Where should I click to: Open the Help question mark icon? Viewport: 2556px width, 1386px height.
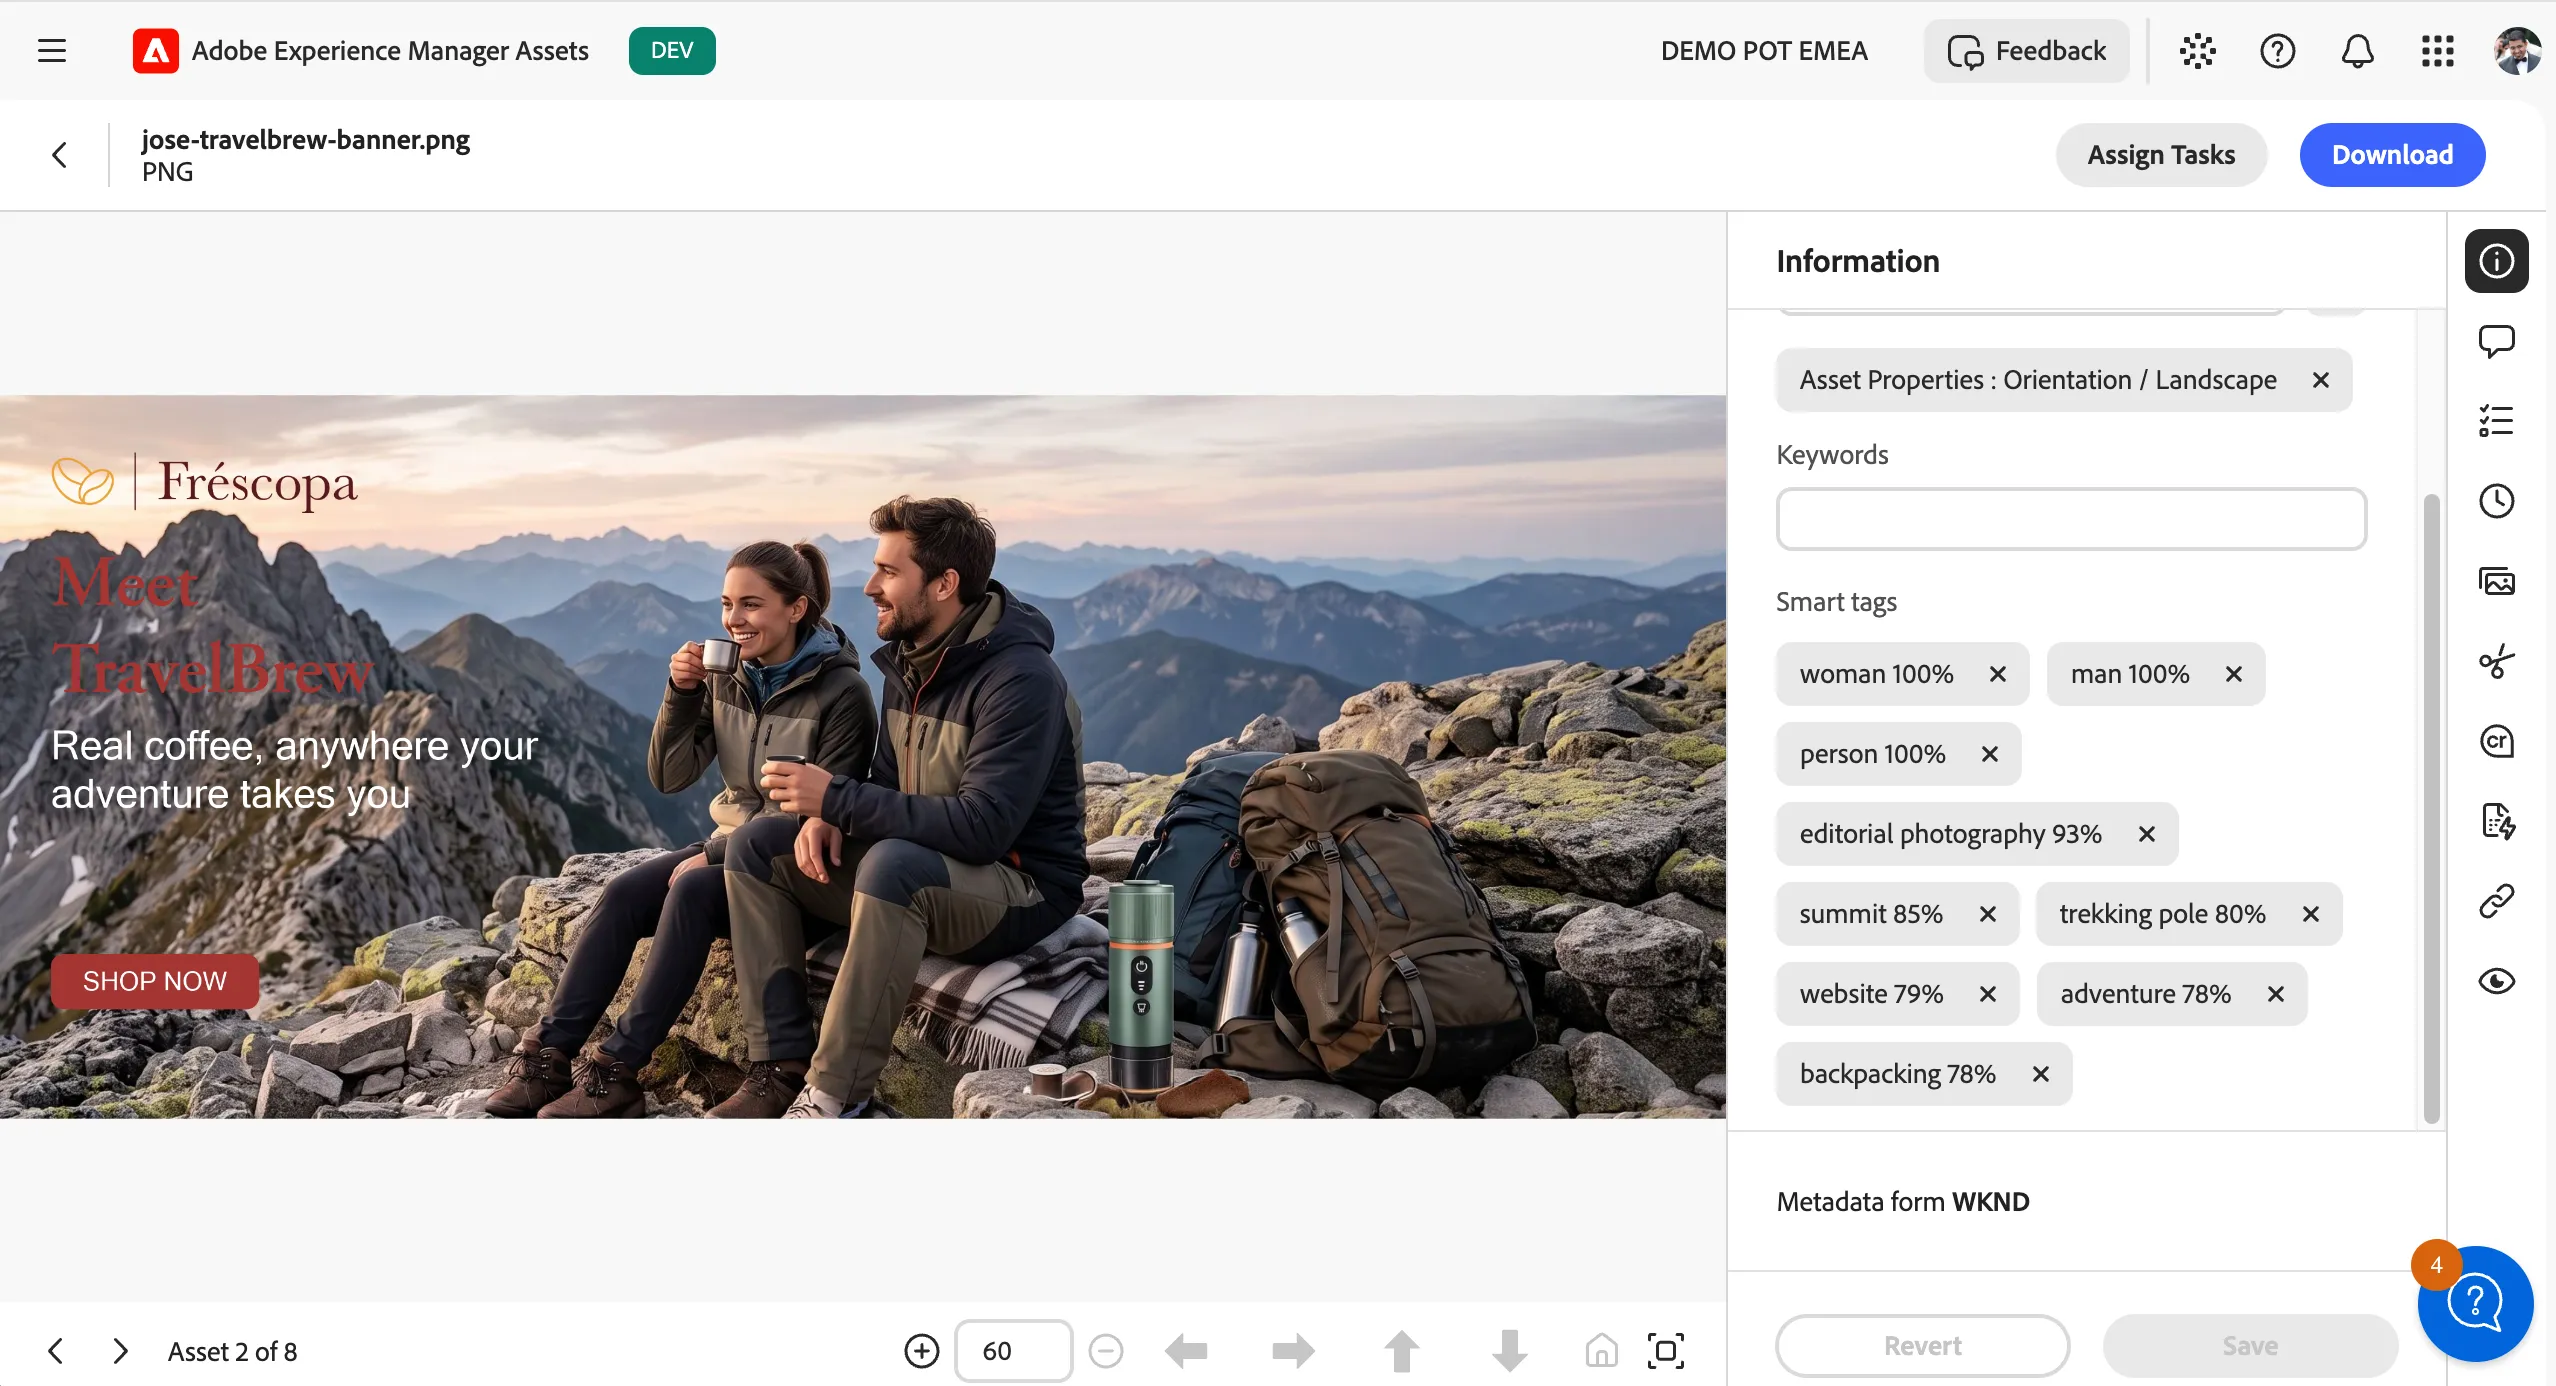tap(2278, 51)
